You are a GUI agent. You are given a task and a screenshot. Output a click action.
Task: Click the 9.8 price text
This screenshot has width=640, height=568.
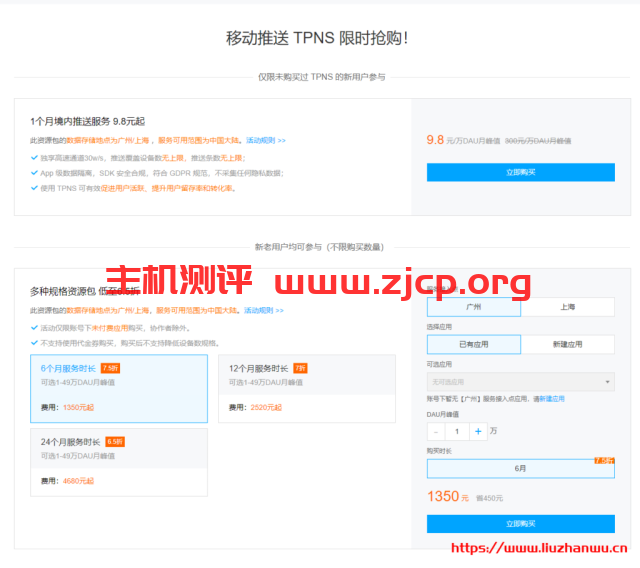click(435, 140)
